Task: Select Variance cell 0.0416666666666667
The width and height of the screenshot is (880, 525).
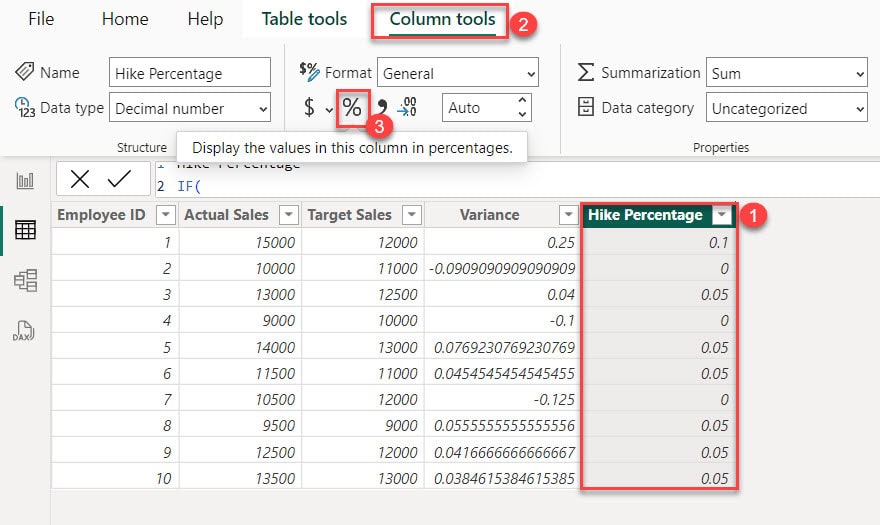Action: tap(503, 452)
